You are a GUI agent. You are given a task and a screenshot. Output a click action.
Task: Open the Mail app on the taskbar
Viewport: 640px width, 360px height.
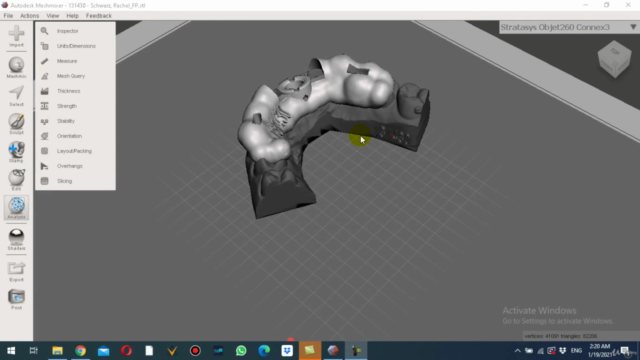coord(103,351)
